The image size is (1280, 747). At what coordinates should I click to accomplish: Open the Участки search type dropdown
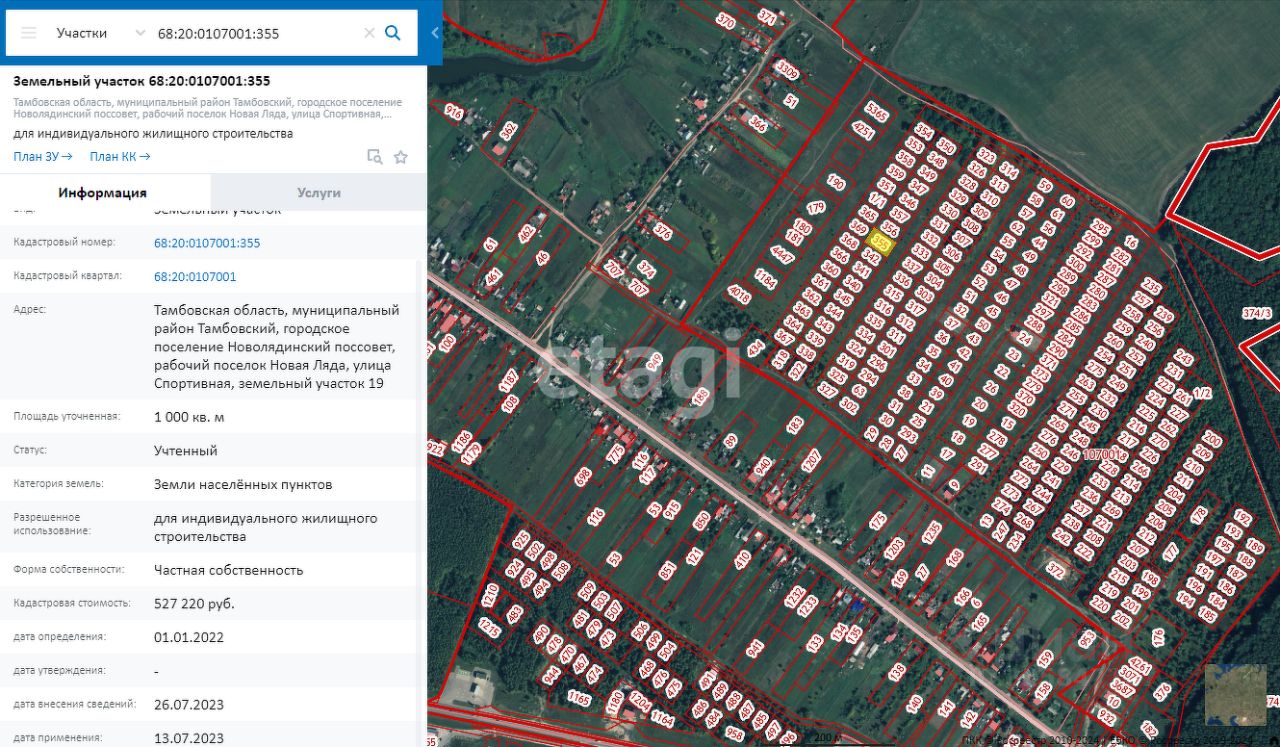coord(101,33)
